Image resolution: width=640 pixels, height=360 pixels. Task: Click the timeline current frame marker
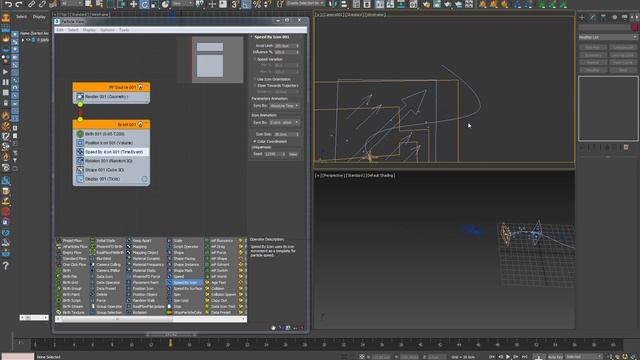(170, 344)
